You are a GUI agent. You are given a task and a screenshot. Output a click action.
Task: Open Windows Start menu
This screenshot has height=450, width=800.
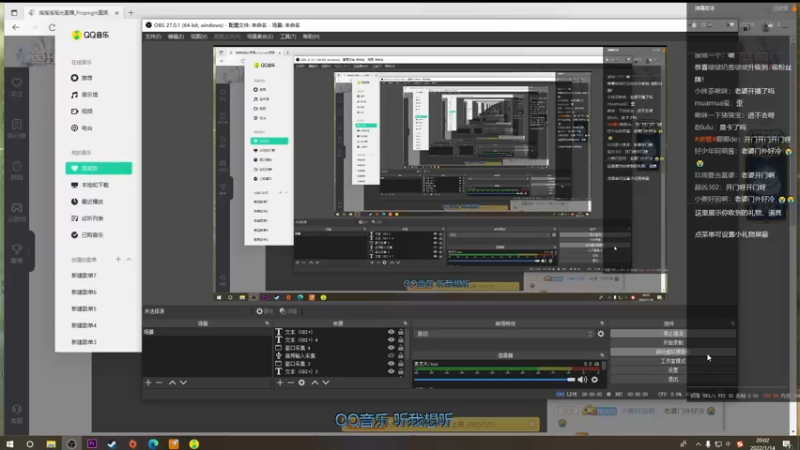point(9,444)
